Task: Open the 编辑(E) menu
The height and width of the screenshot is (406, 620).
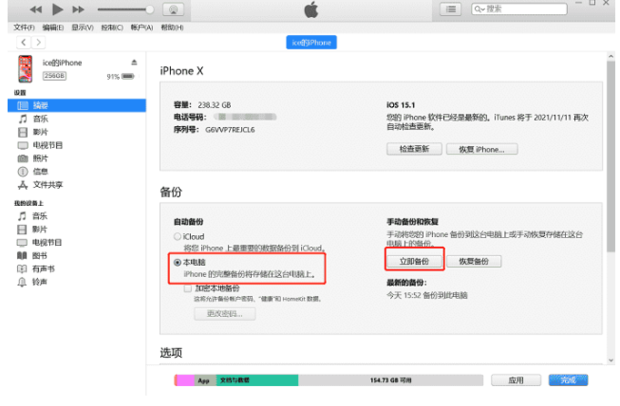Action: 53,27
